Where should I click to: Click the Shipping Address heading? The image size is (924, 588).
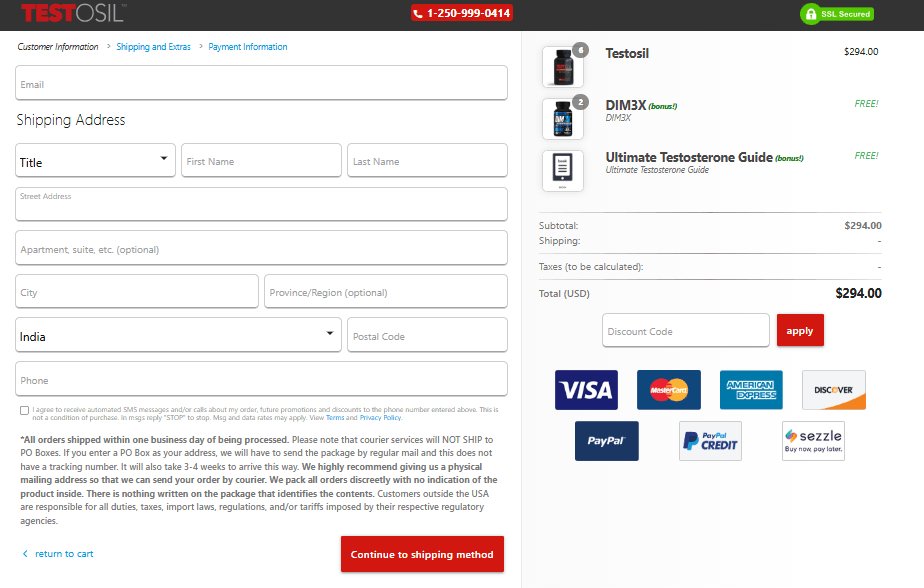pyautogui.click(x=71, y=120)
